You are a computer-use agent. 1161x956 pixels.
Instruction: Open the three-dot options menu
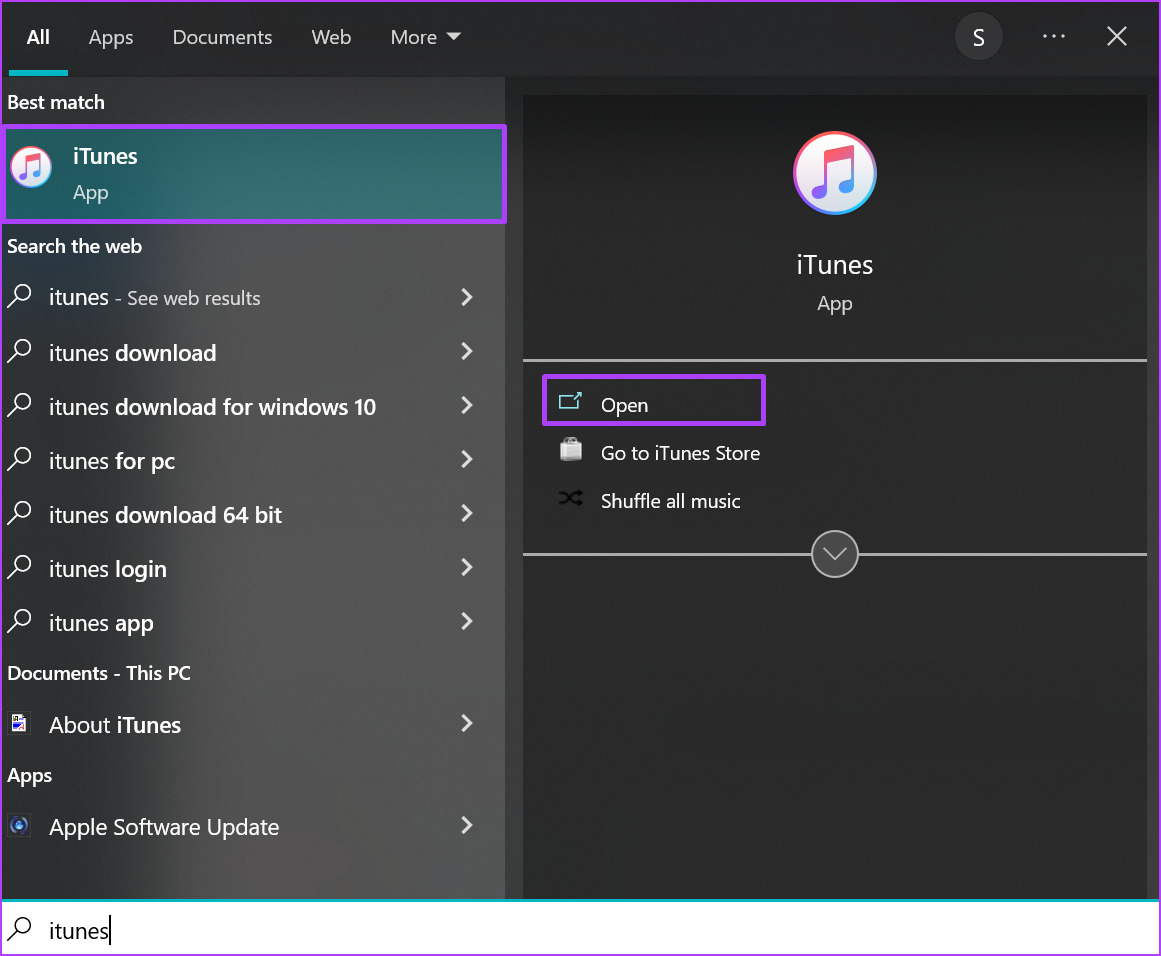point(1053,37)
